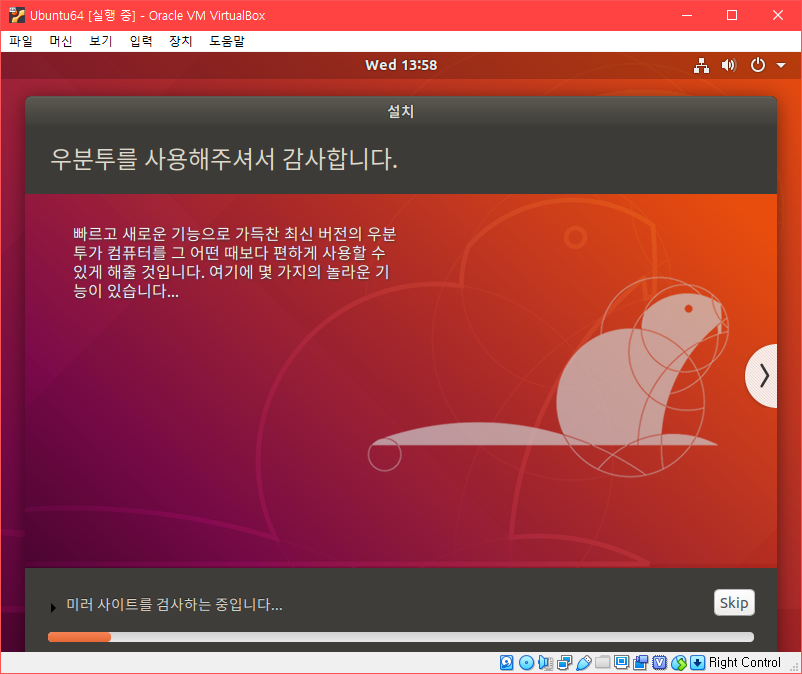Close the VirtualBox window
This screenshot has width=802, height=674.
point(777,15)
